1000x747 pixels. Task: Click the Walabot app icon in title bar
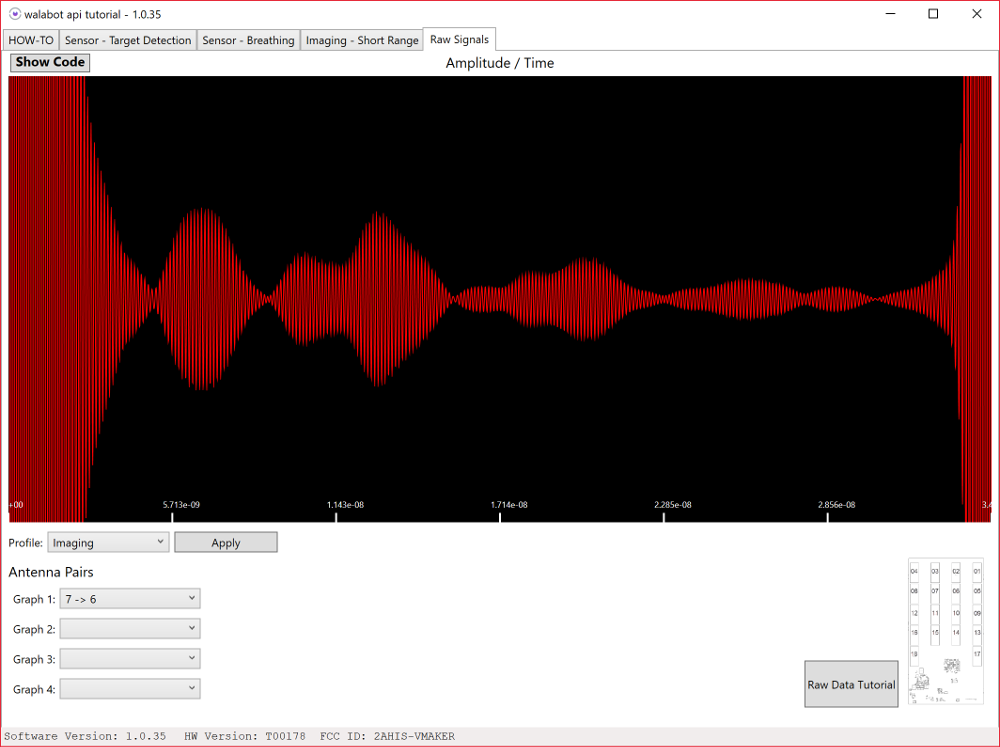tap(15, 14)
